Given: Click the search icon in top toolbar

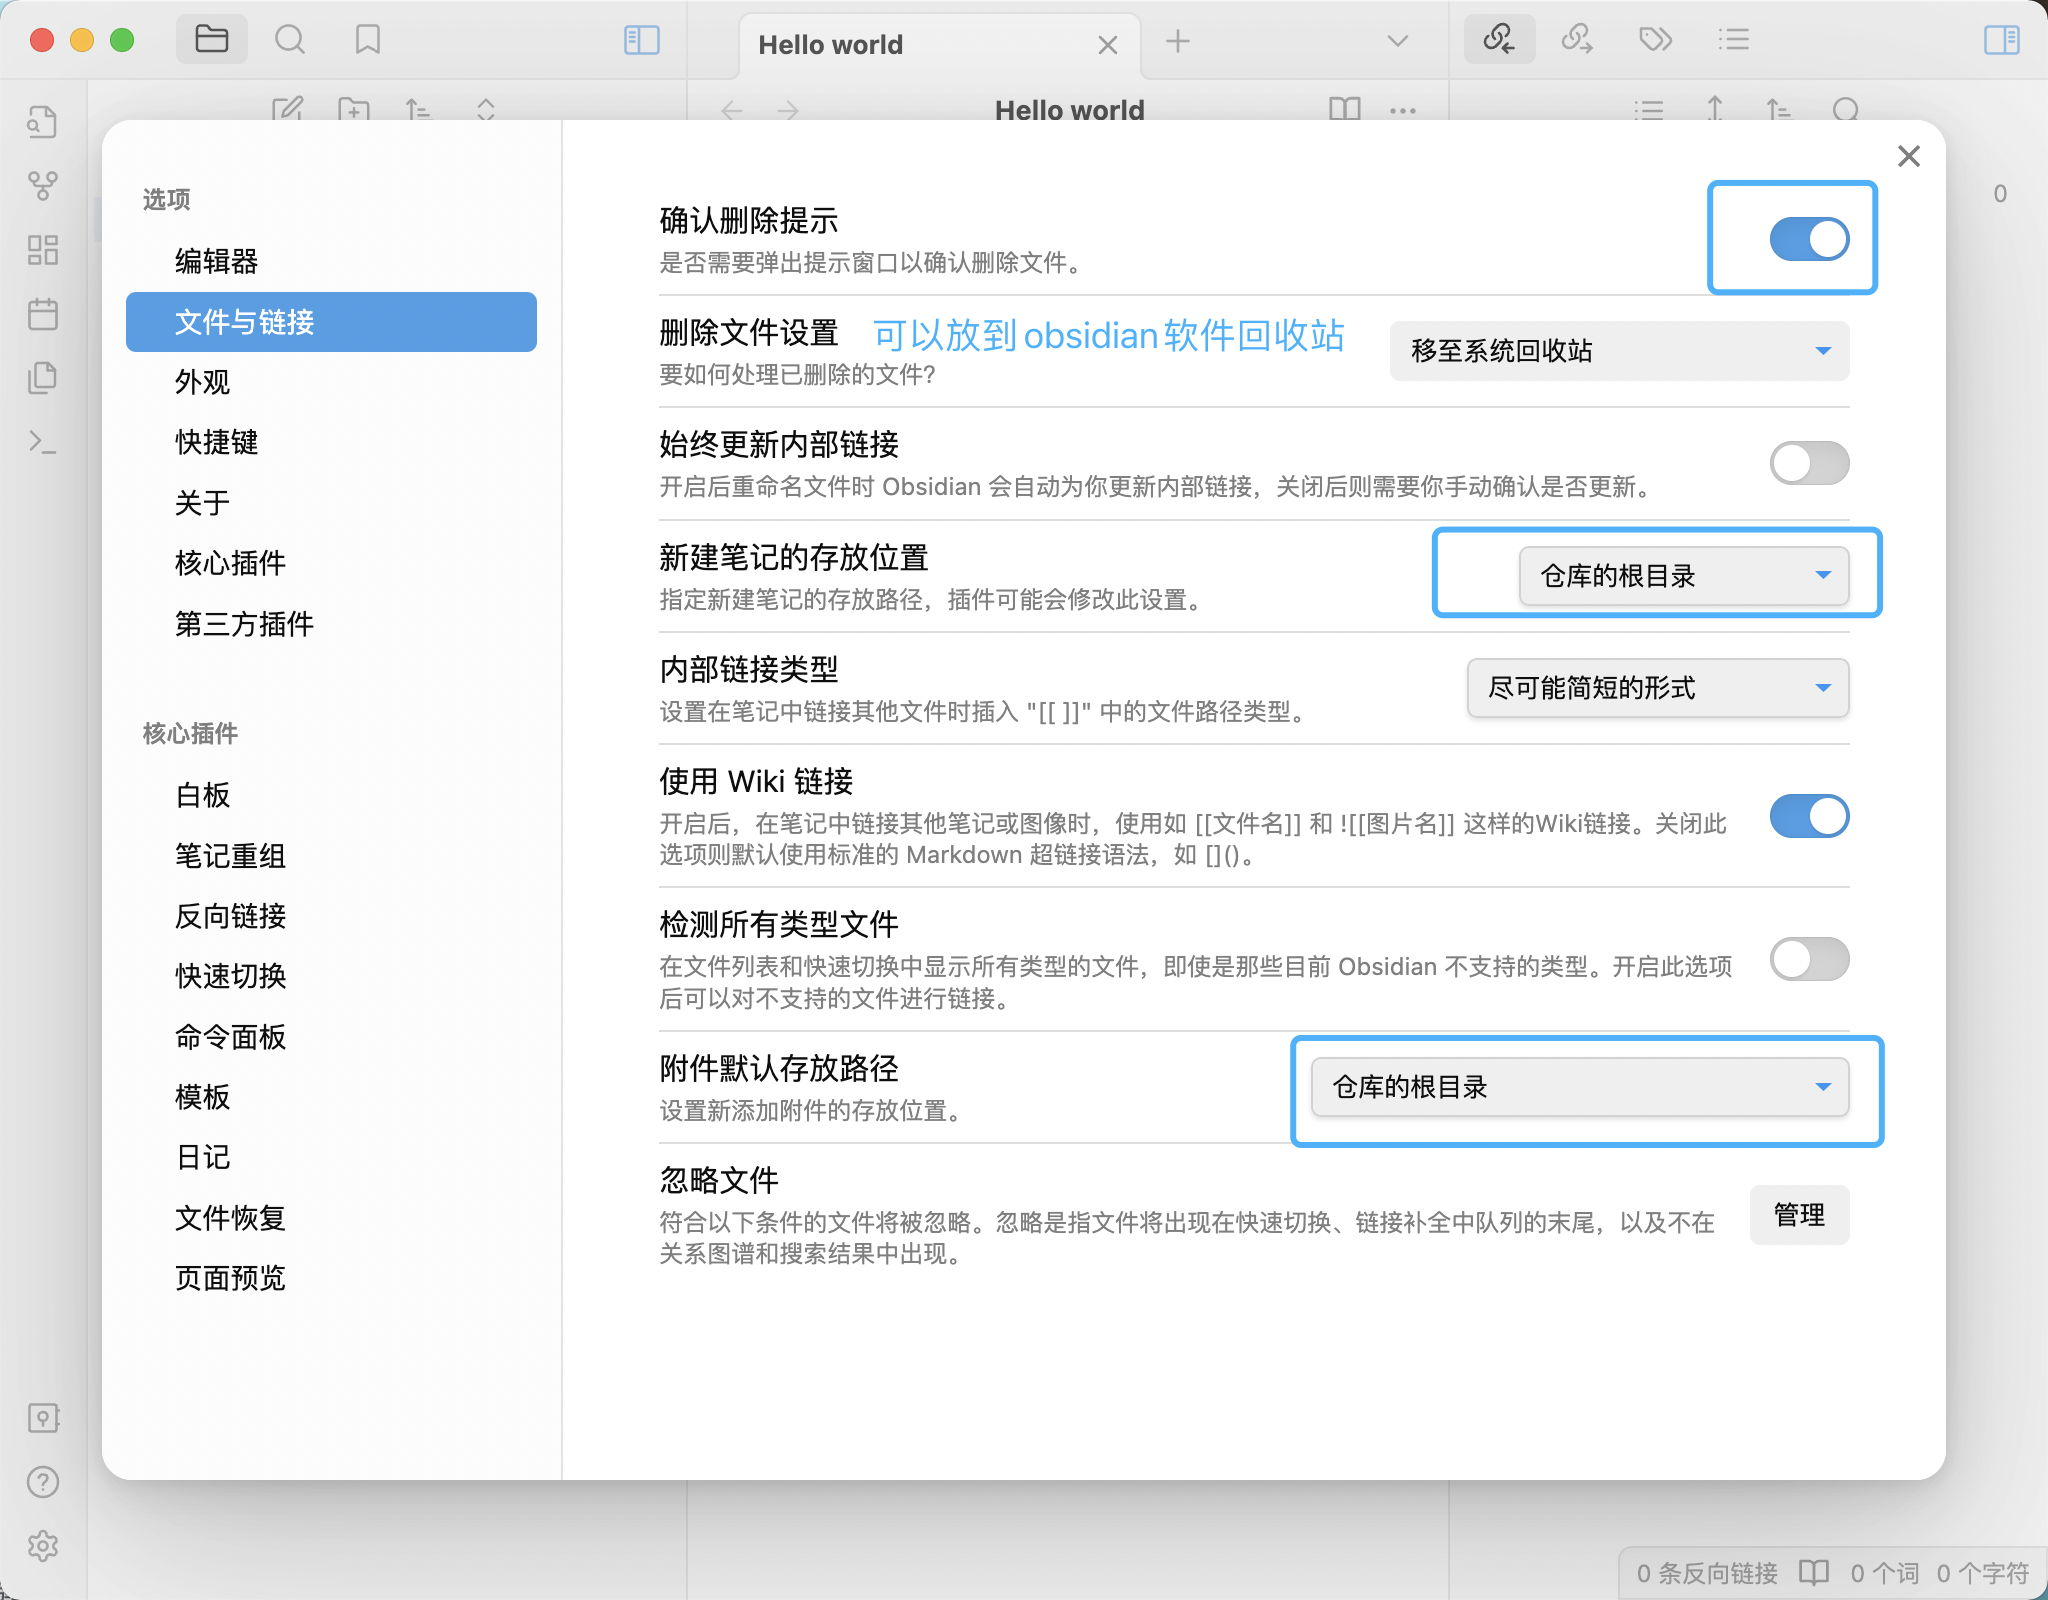Looking at the screenshot, I should (290, 40).
